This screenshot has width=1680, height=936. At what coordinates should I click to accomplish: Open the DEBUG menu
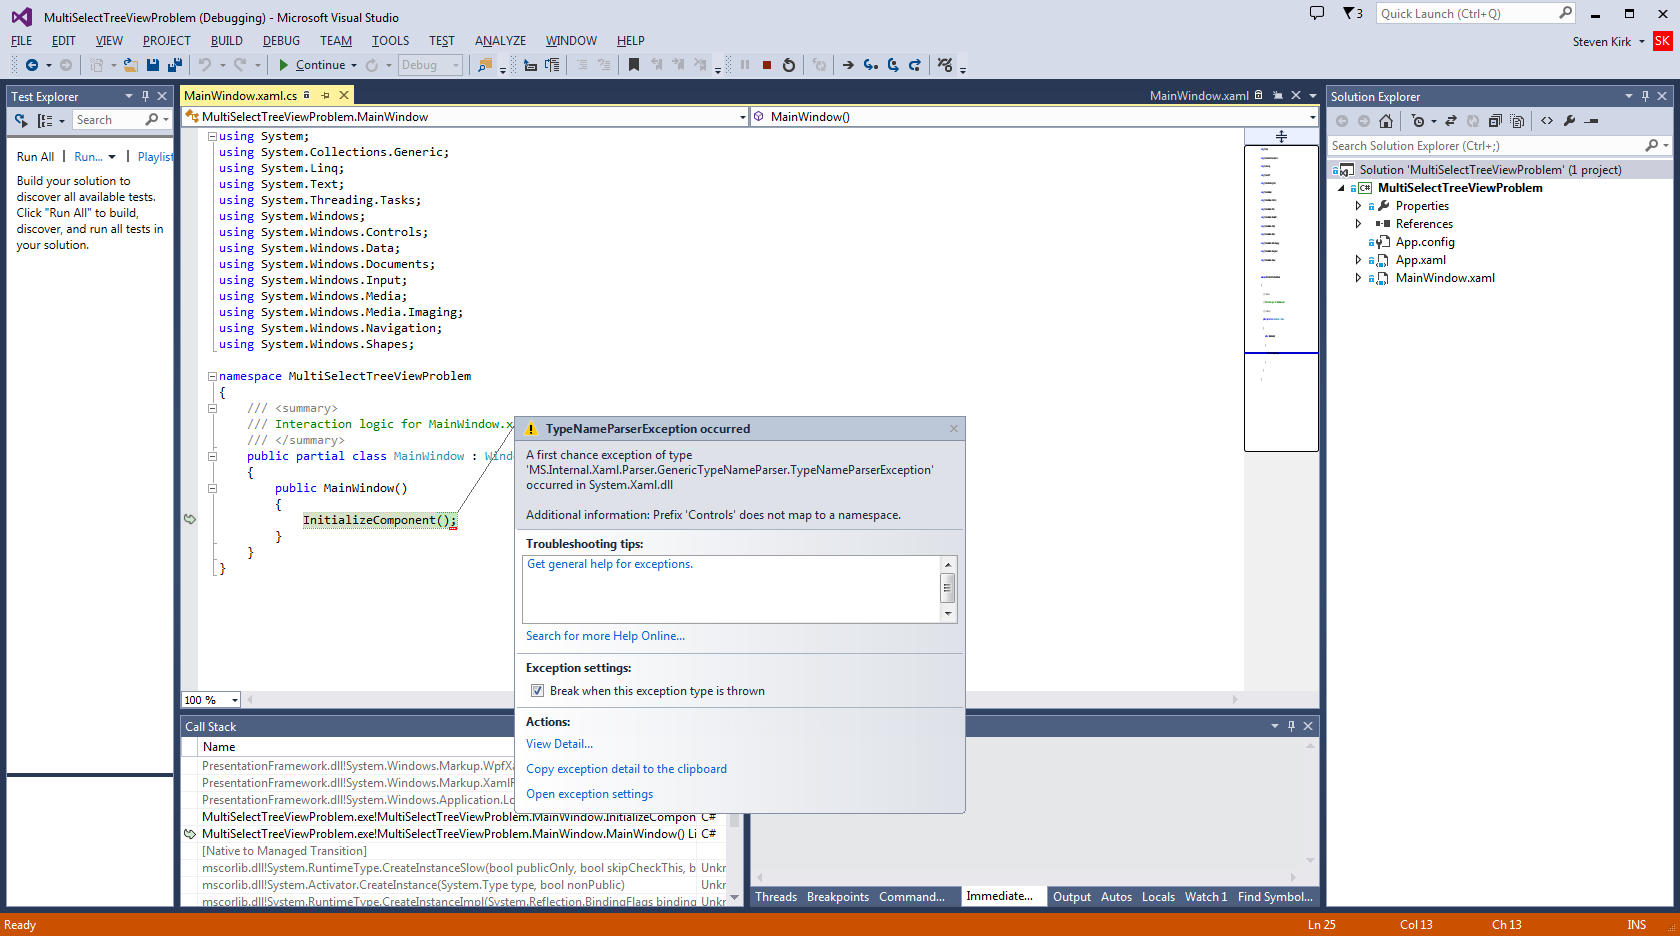[x=281, y=41]
